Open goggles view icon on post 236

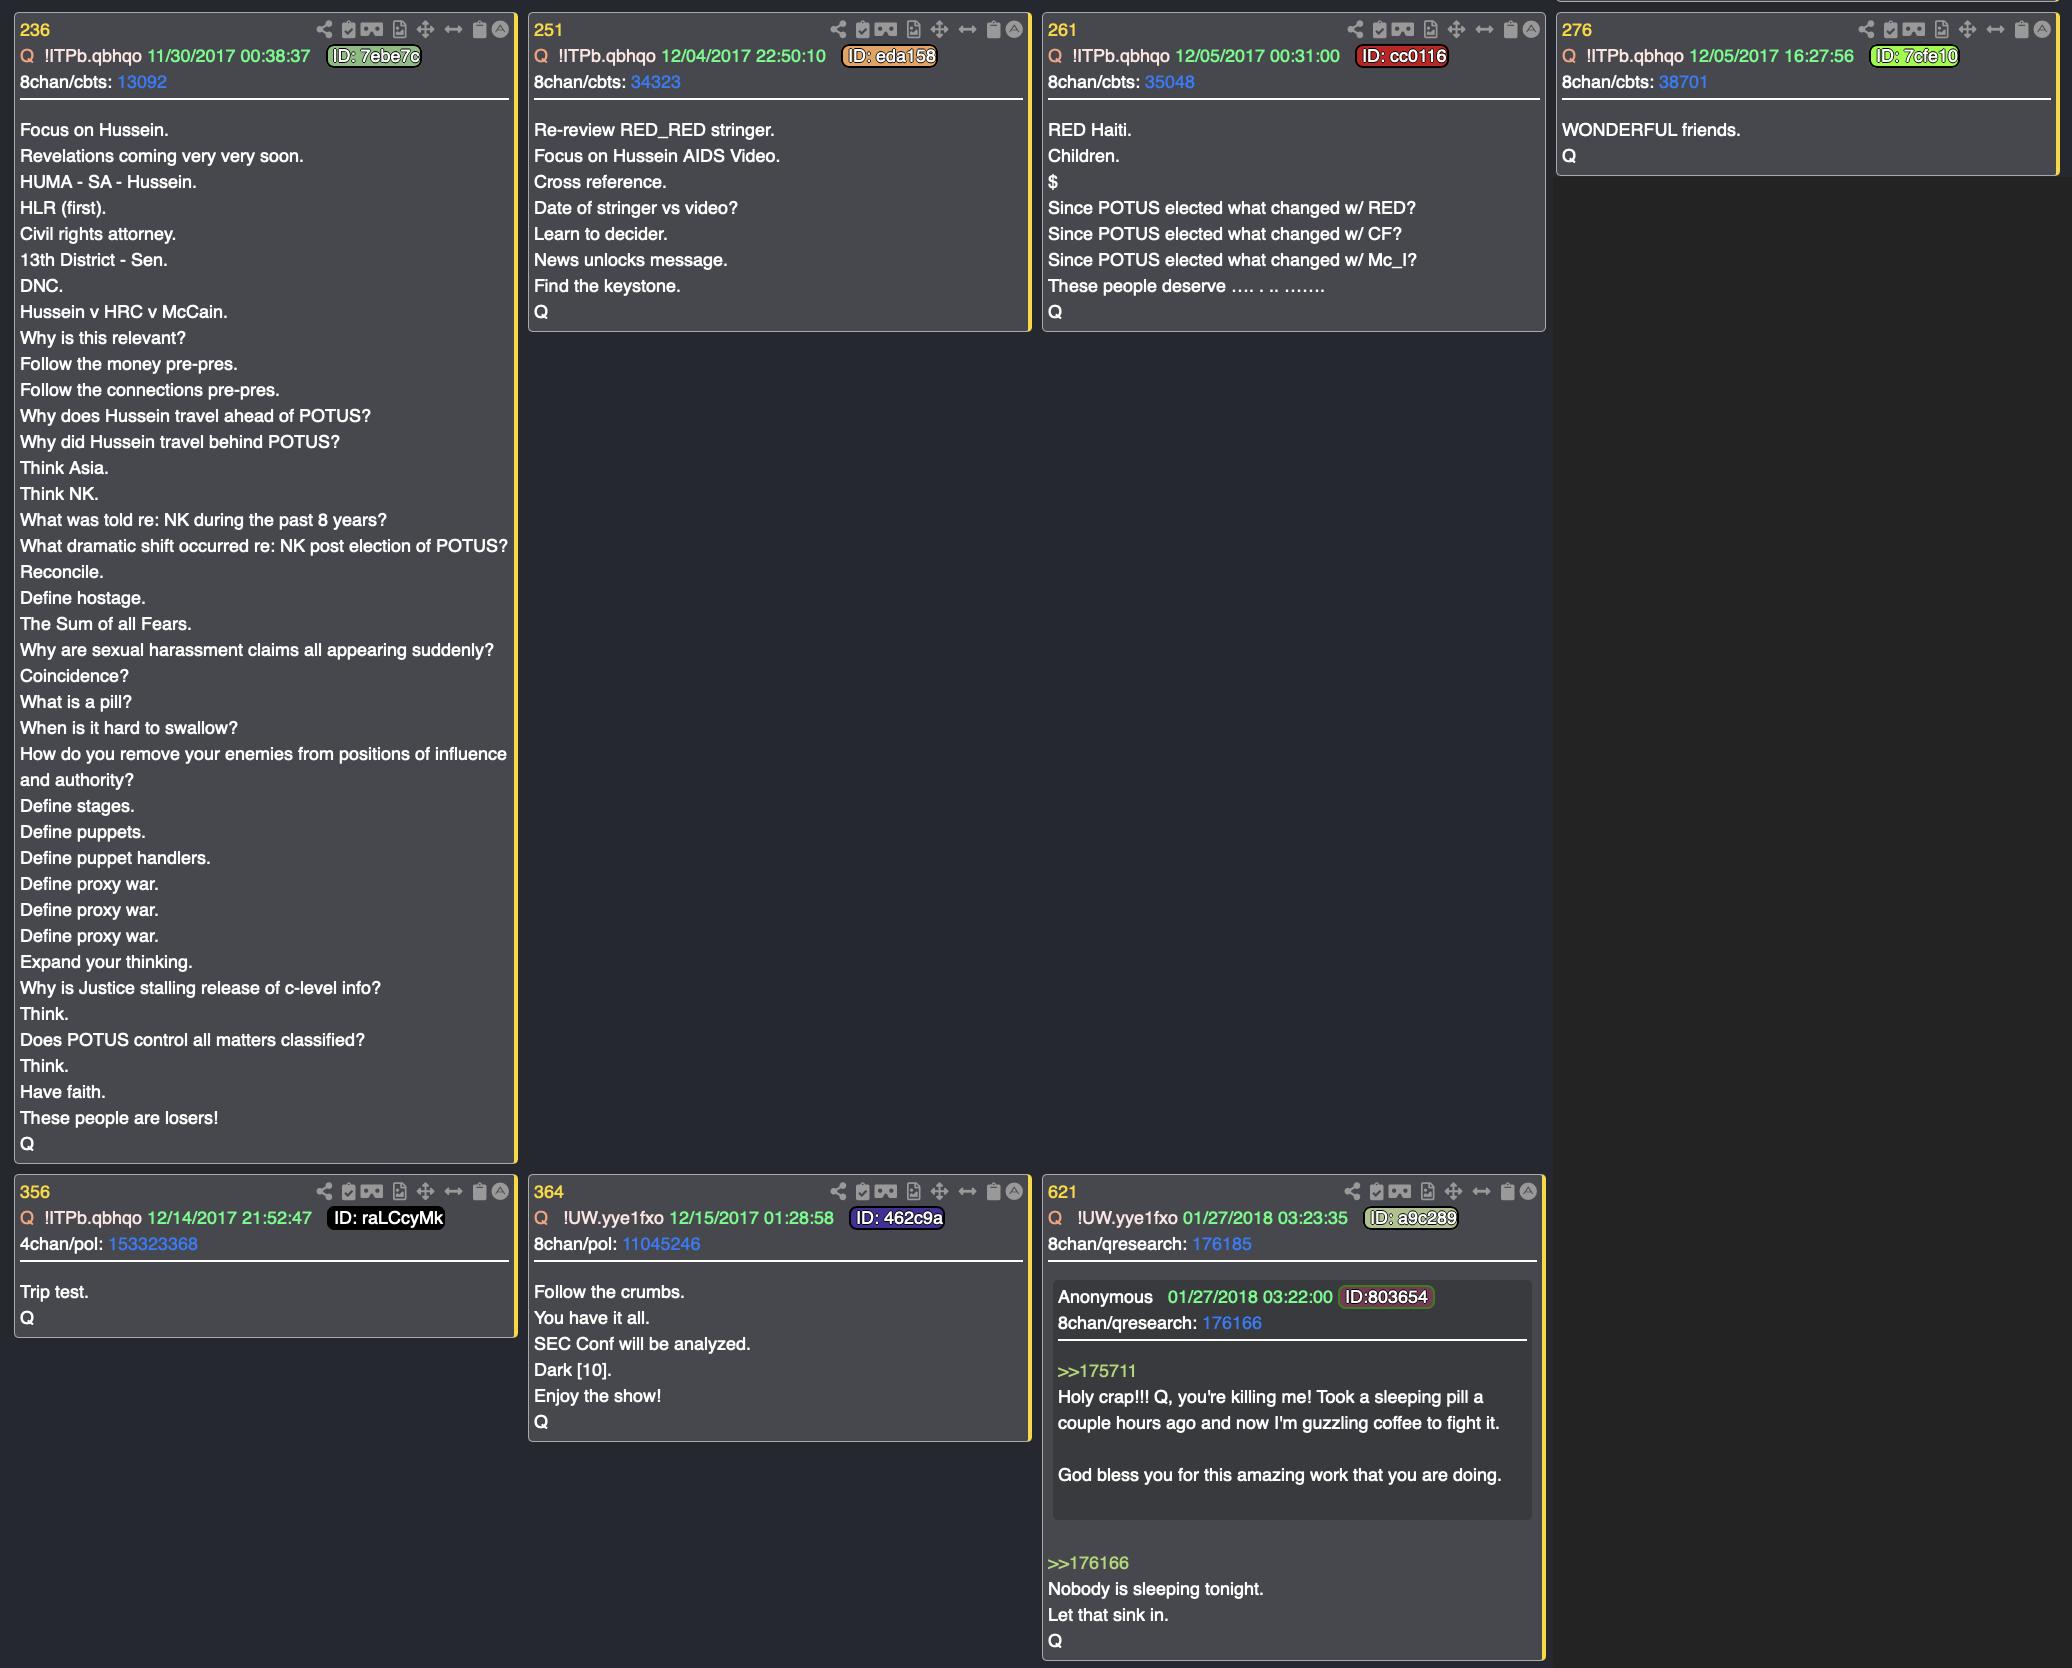point(372,29)
